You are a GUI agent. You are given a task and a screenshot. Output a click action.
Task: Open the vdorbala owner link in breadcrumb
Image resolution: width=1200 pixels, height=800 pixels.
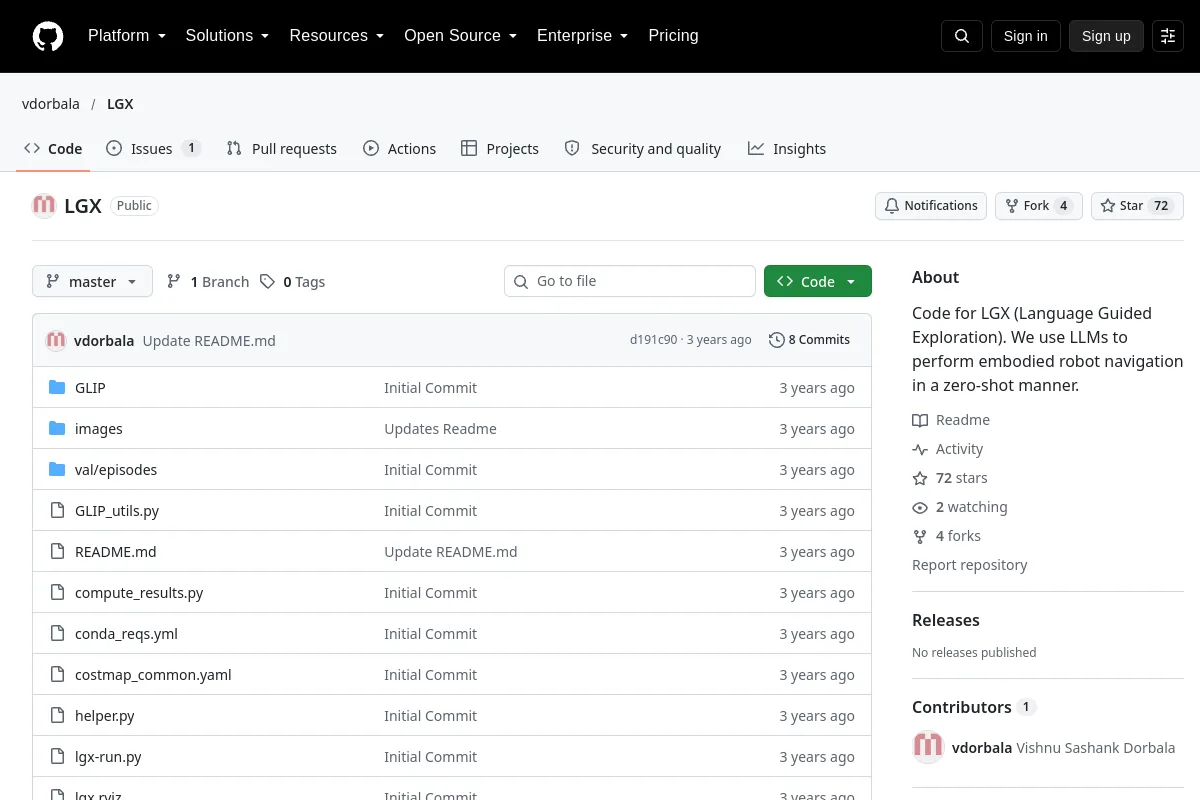click(x=51, y=104)
